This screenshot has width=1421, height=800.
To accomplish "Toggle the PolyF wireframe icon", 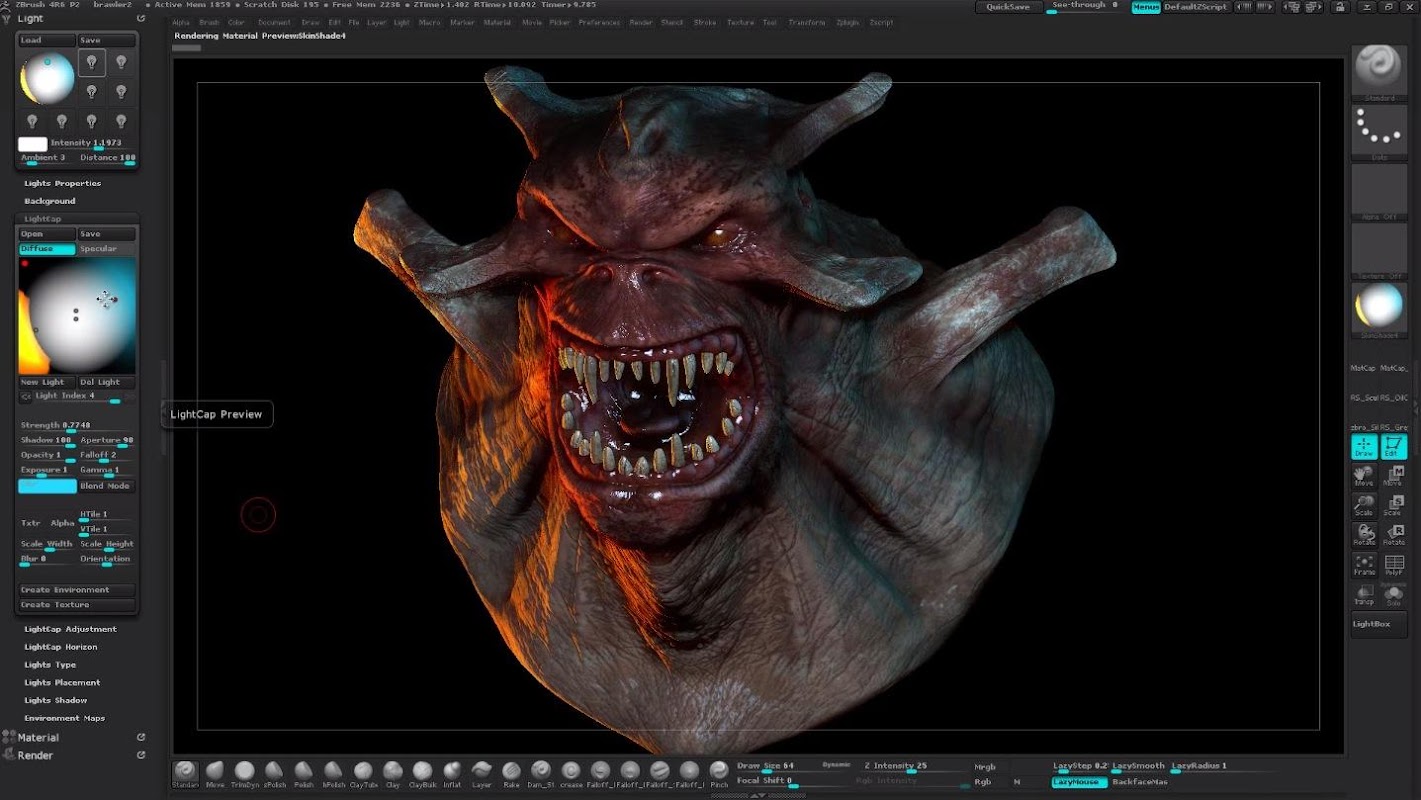I will pos(1394,565).
